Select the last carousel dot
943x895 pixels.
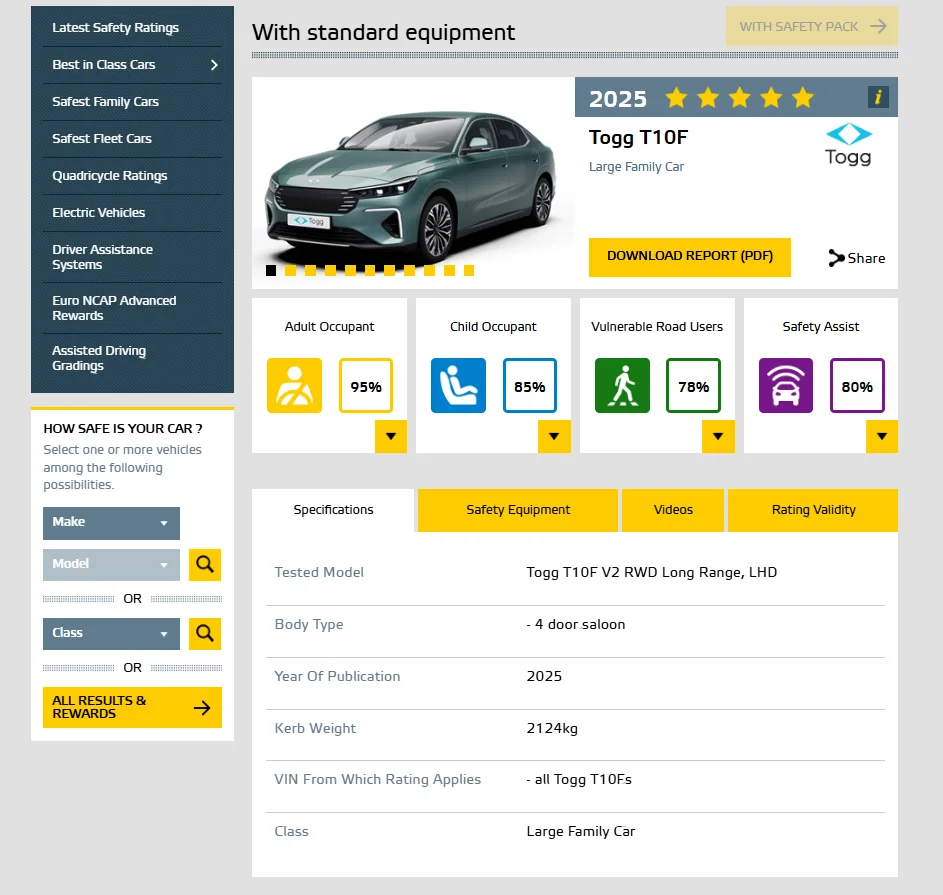pyautogui.click(x=469, y=271)
